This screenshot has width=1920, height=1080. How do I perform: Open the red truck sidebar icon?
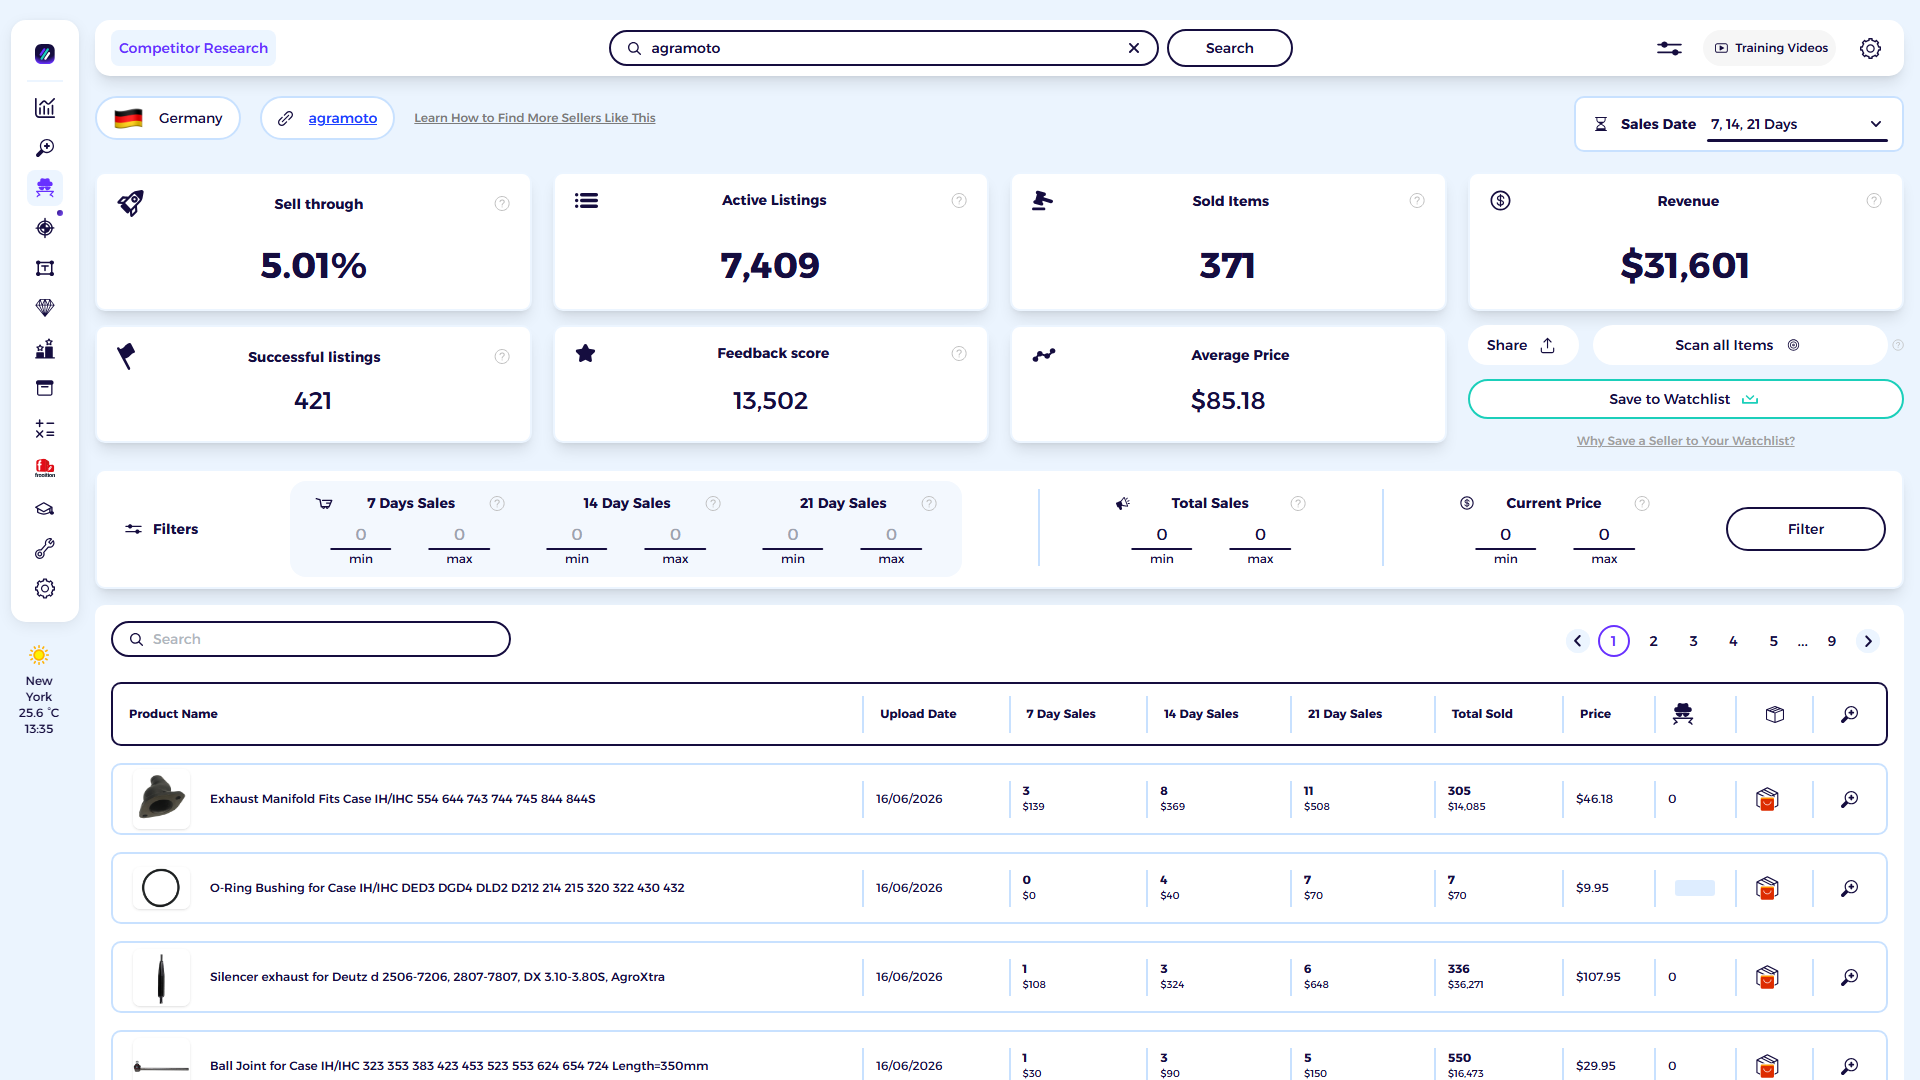[45, 468]
